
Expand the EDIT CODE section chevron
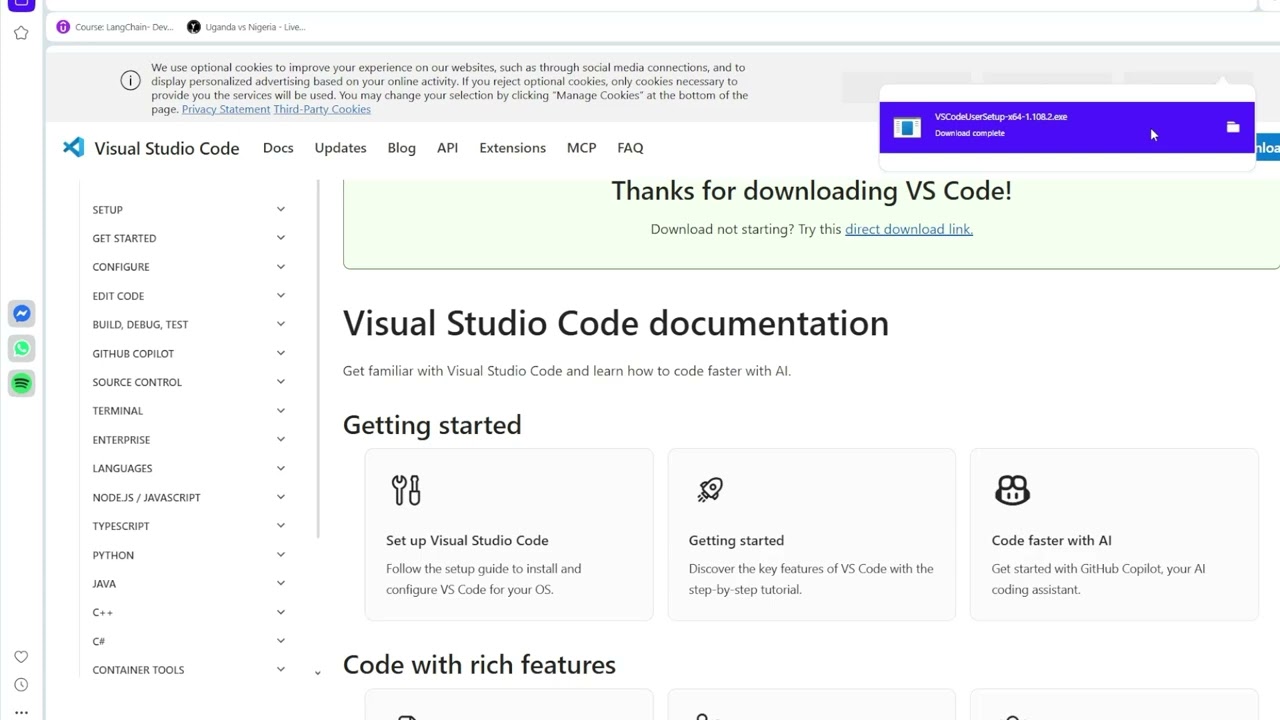pyautogui.click(x=281, y=296)
